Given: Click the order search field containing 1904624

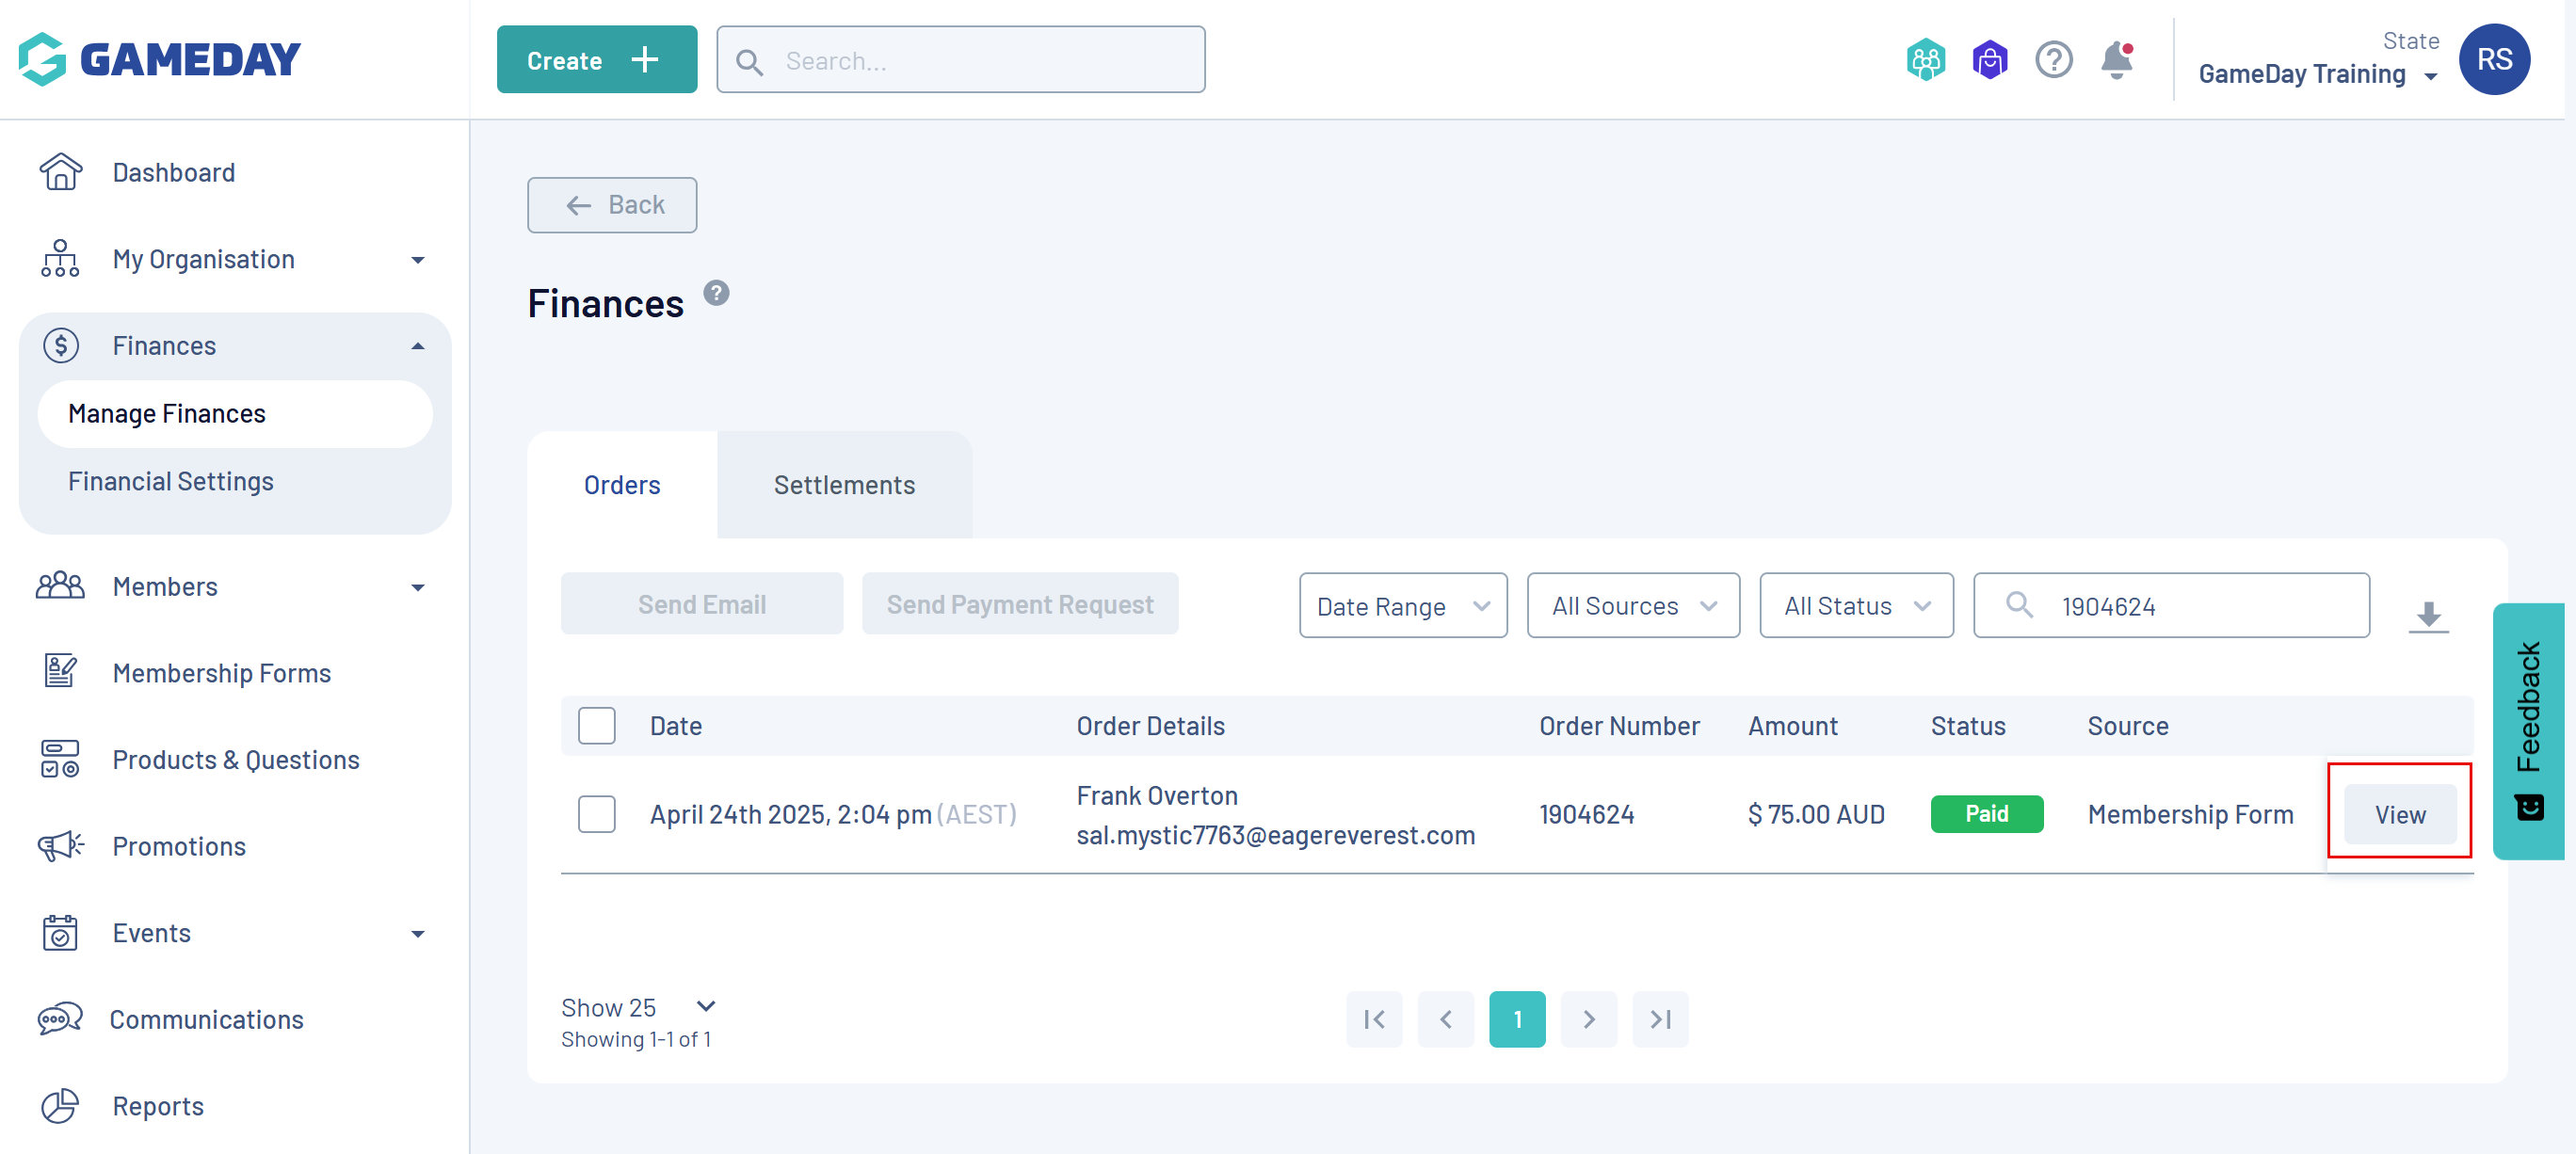Looking at the screenshot, I should [x=2200, y=606].
